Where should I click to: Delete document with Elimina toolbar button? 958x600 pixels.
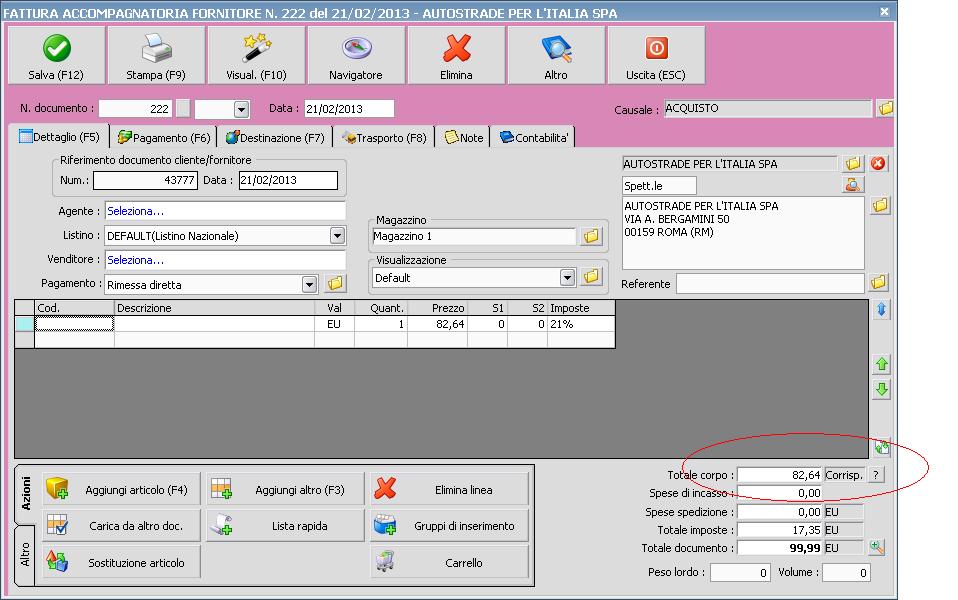(x=456, y=56)
